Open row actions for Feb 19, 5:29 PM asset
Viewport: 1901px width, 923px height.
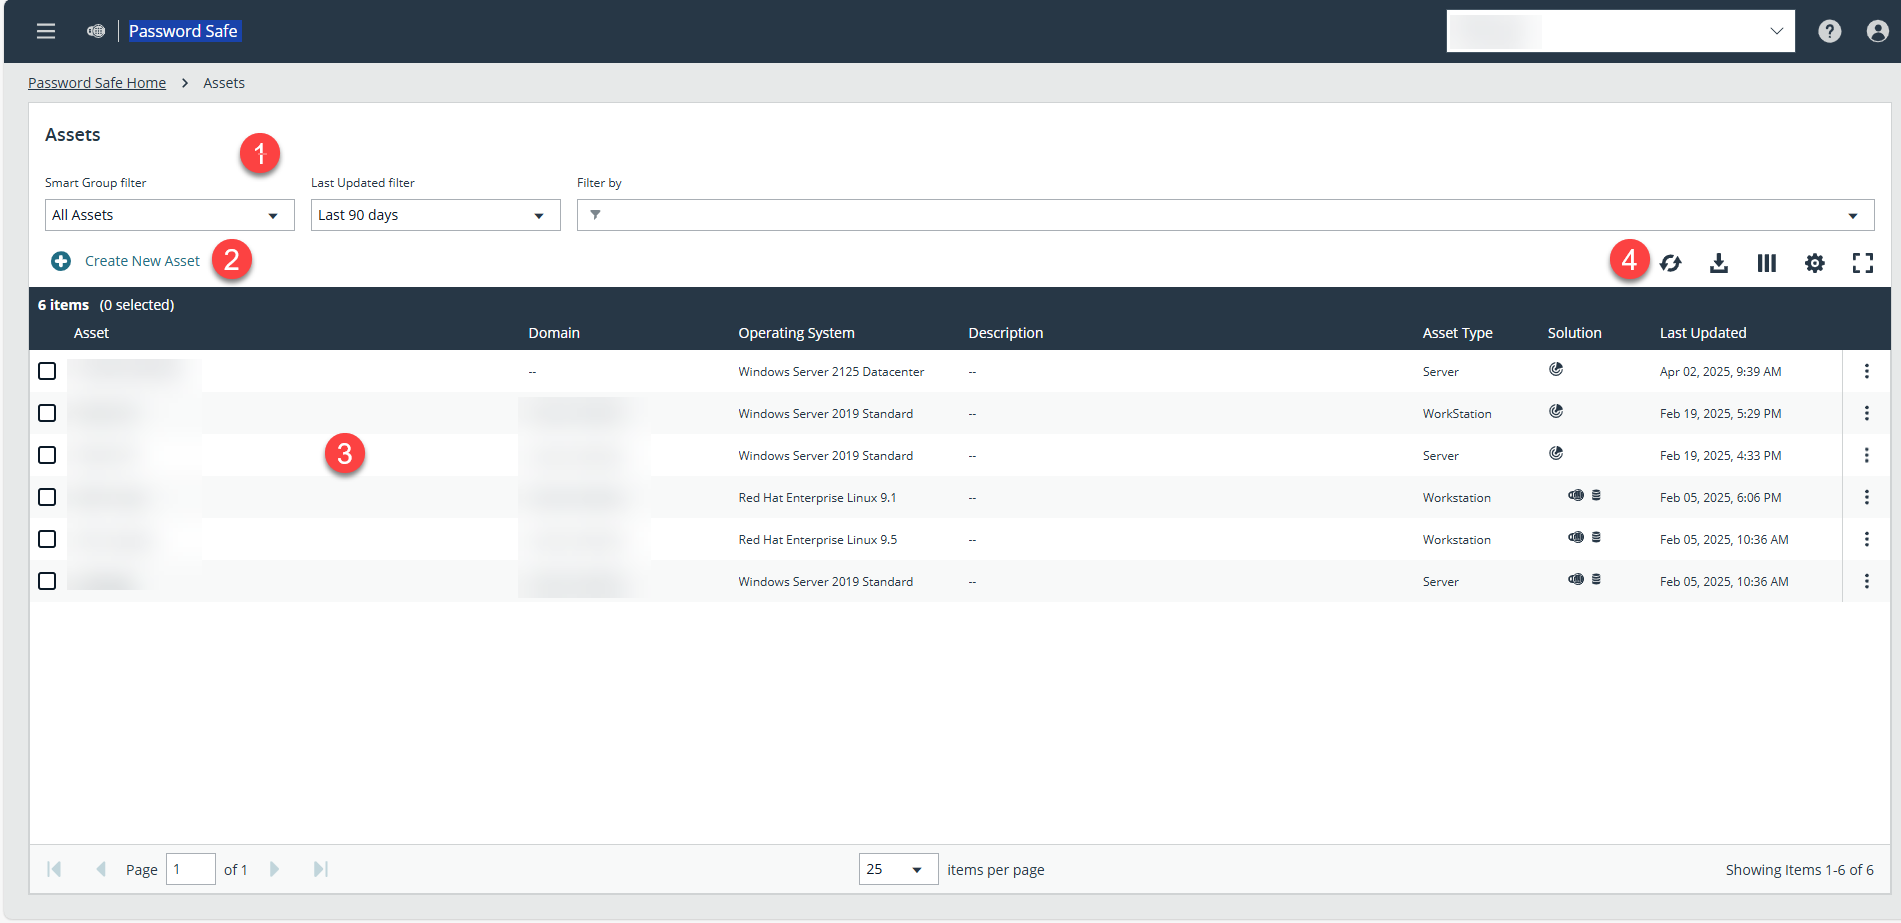tap(1867, 413)
